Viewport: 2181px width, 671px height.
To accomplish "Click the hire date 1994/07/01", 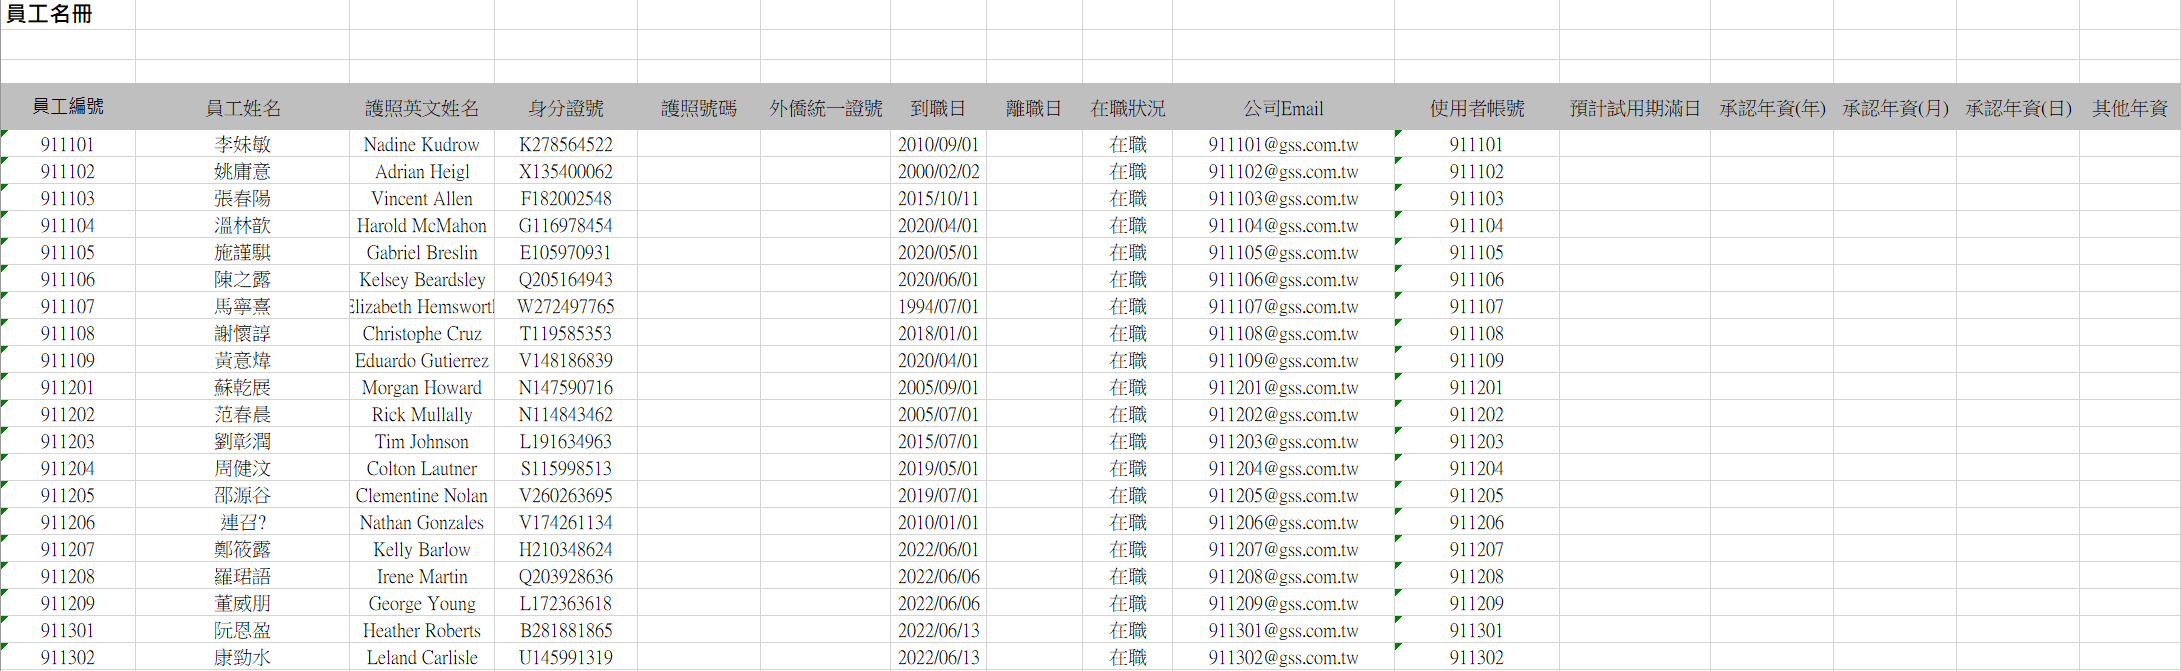I will [938, 307].
